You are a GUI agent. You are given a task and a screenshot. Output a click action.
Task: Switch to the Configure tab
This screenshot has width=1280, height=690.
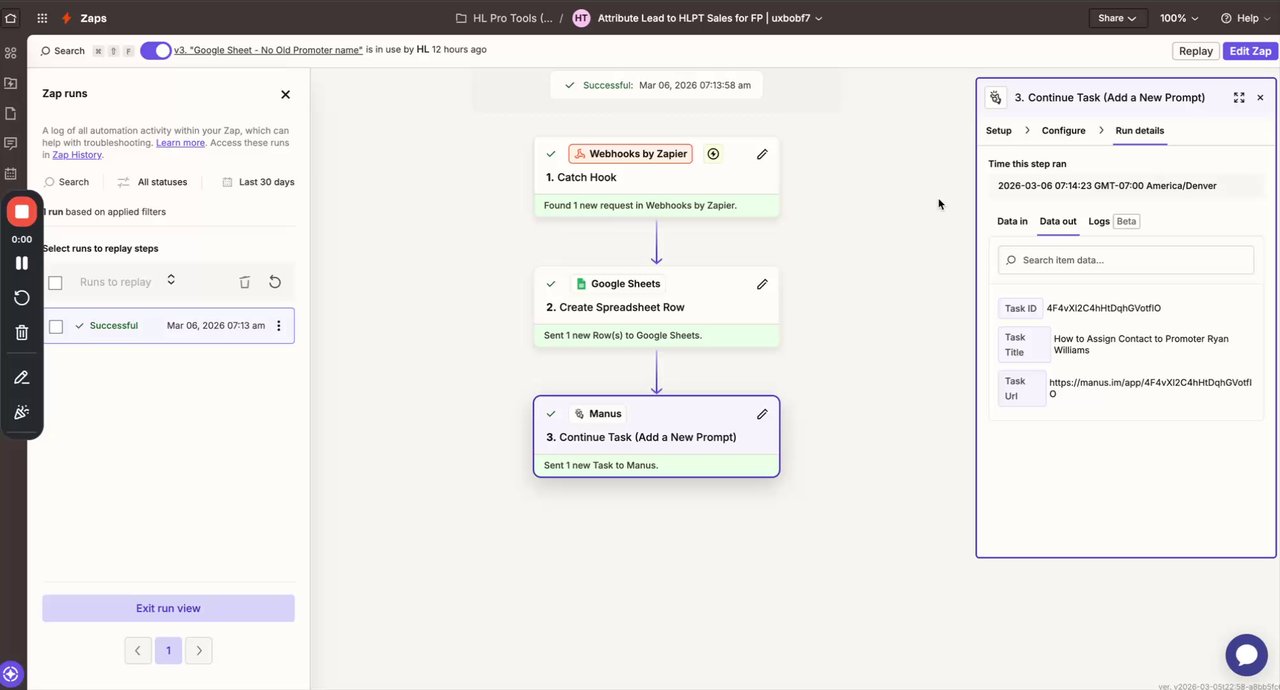click(x=1063, y=130)
